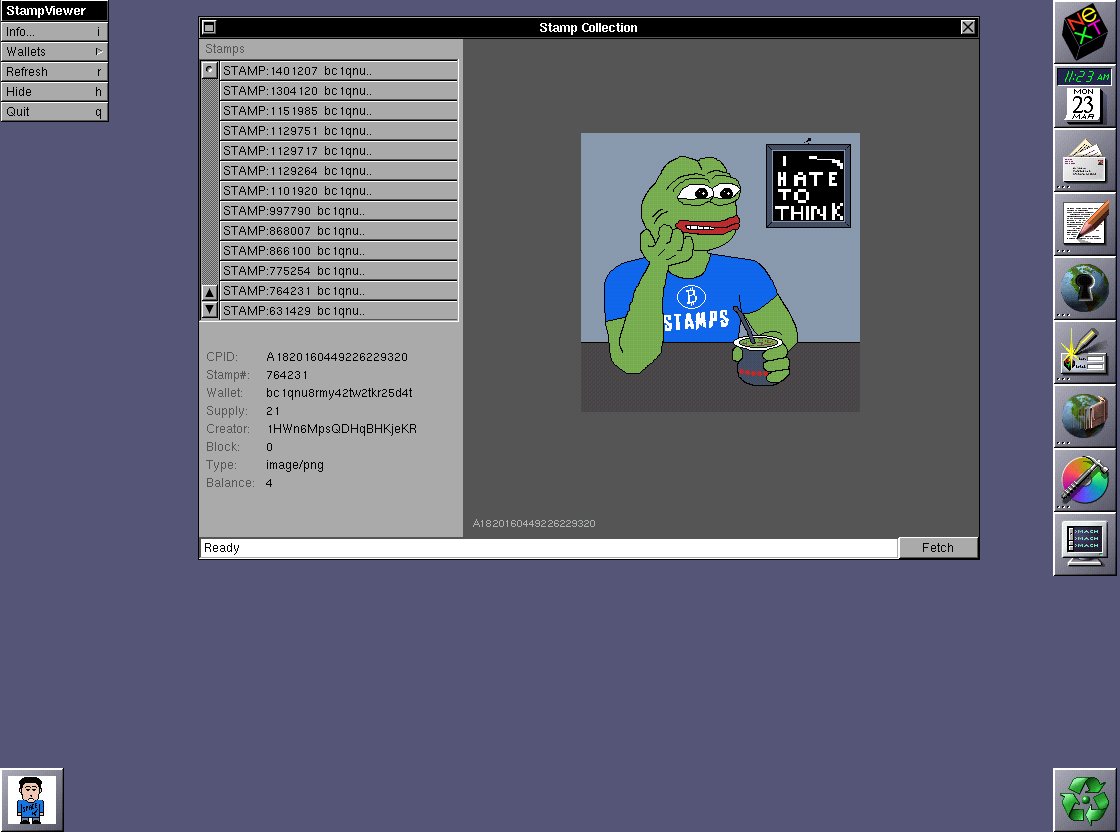Click the StampViewer menu title bar
The height and width of the screenshot is (832, 1120).
(x=54, y=11)
